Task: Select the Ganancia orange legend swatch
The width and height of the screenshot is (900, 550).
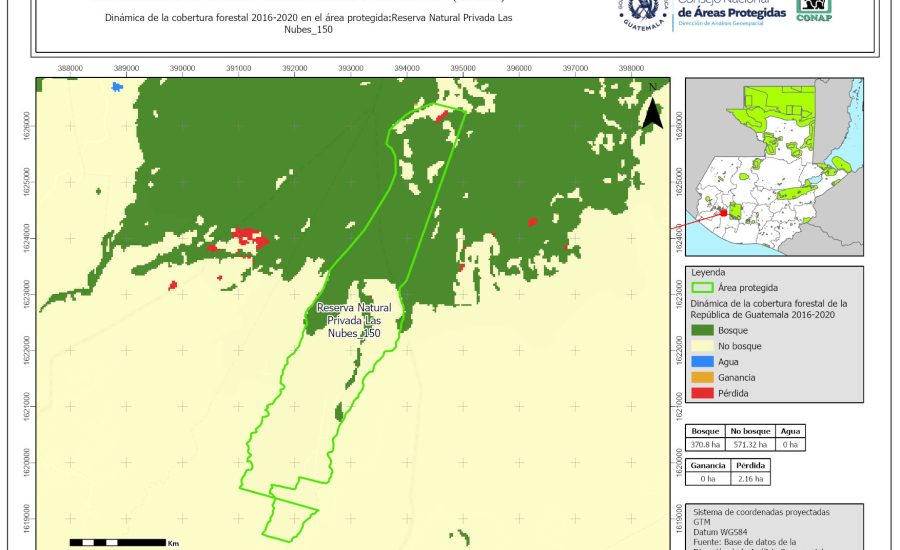Action: [702, 377]
